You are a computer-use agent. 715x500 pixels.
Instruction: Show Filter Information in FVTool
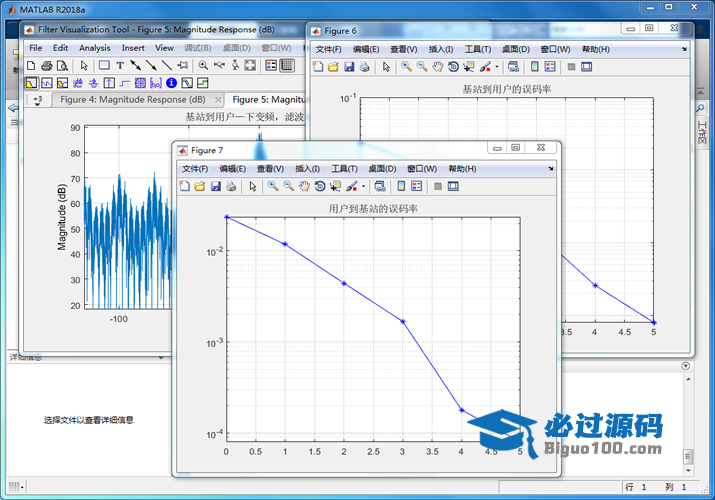coord(171,83)
